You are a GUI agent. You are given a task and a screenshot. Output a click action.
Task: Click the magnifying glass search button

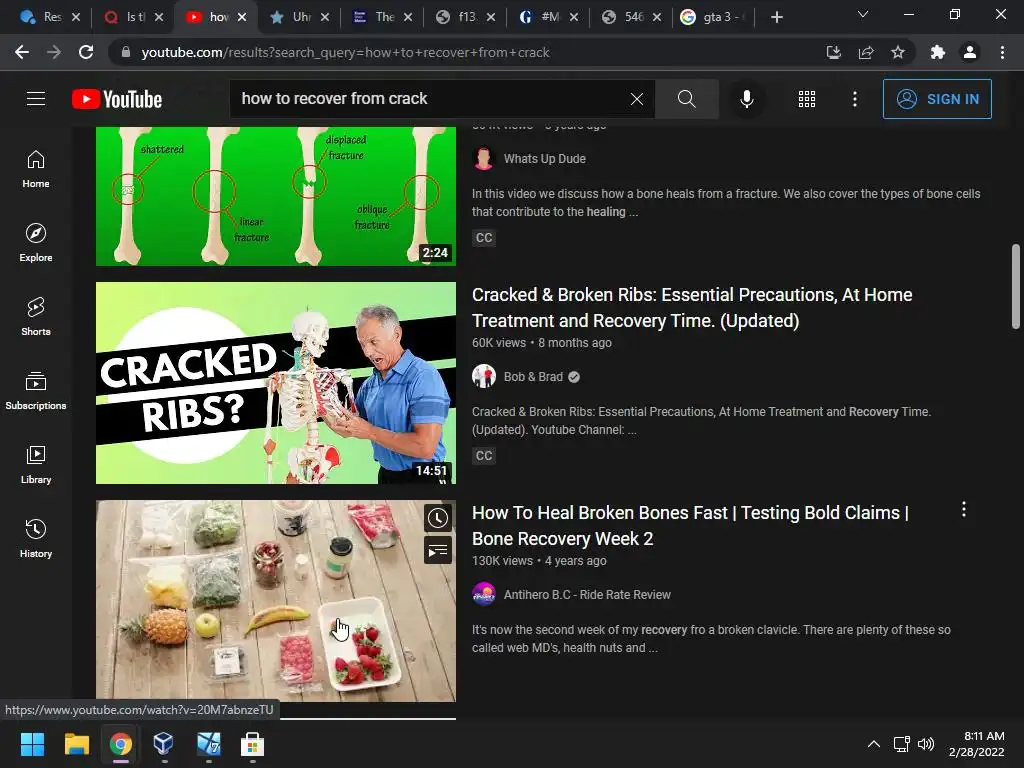tap(686, 99)
